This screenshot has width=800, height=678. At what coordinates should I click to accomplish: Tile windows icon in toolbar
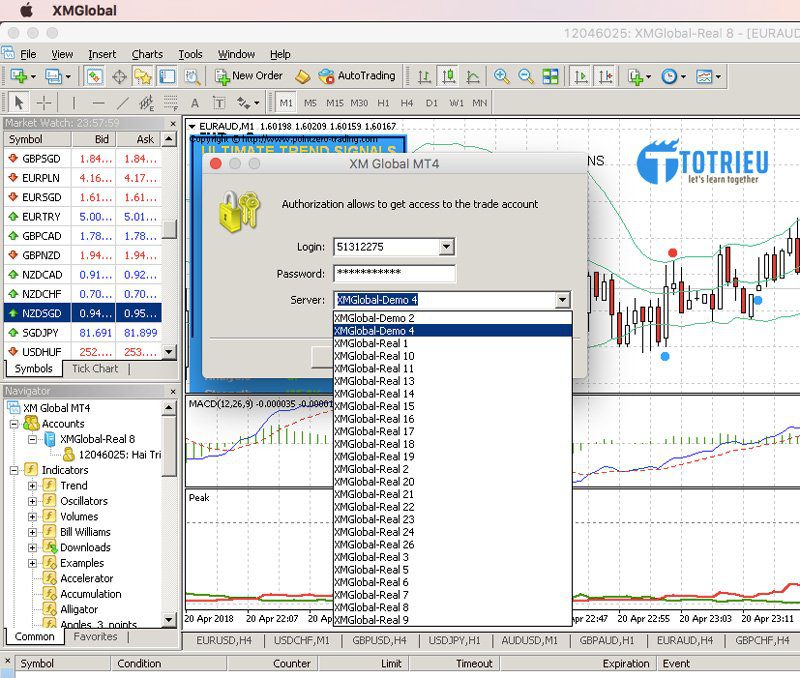pos(550,77)
